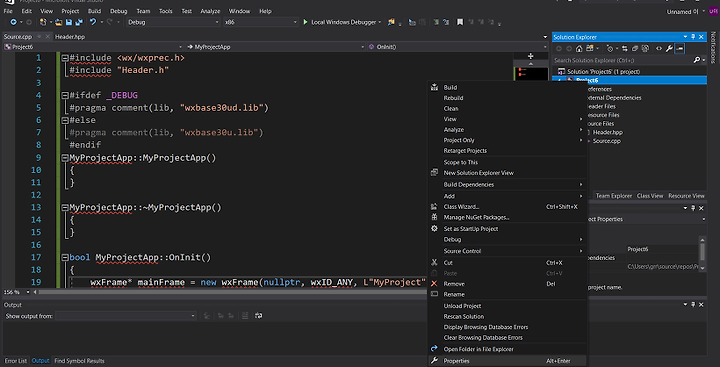Switch to the Class View tab

pyautogui.click(x=650, y=196)
